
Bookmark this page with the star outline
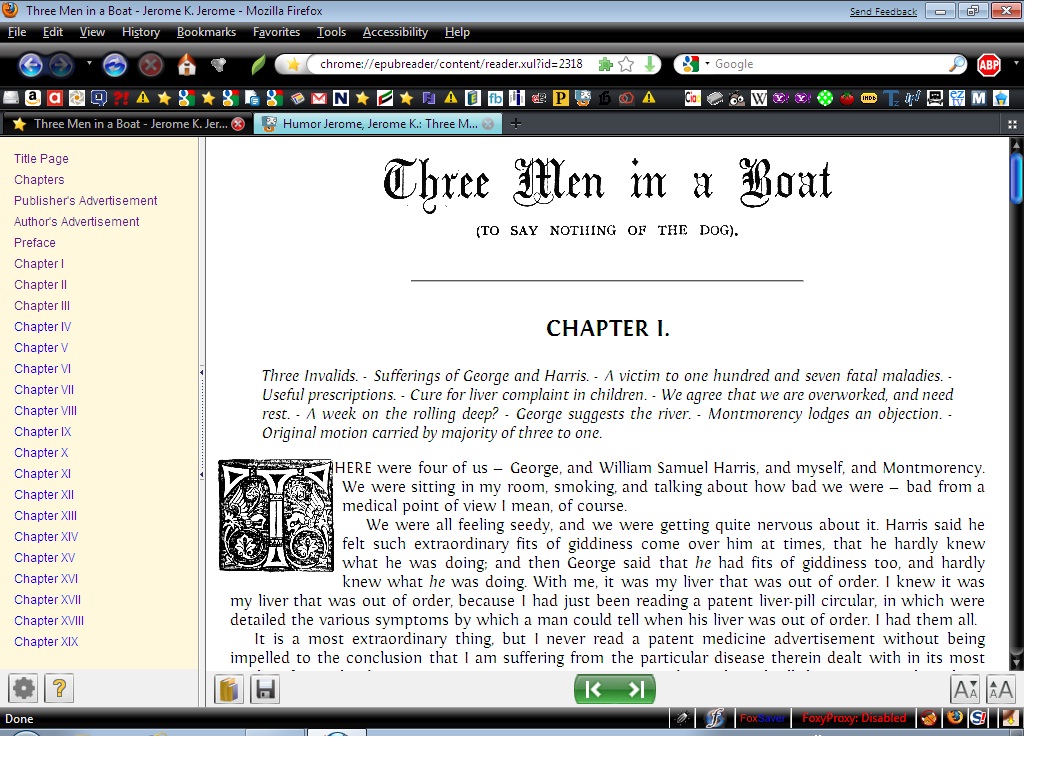coord(626,64)
